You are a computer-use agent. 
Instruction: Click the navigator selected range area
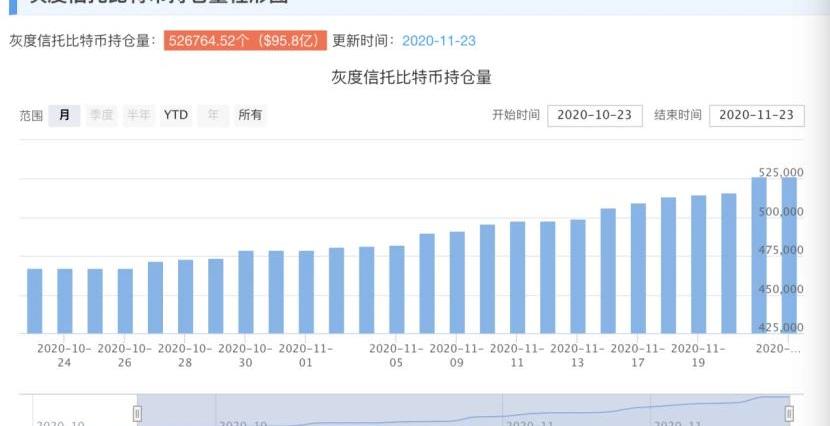pyautogui.click(x=463, y=410)
